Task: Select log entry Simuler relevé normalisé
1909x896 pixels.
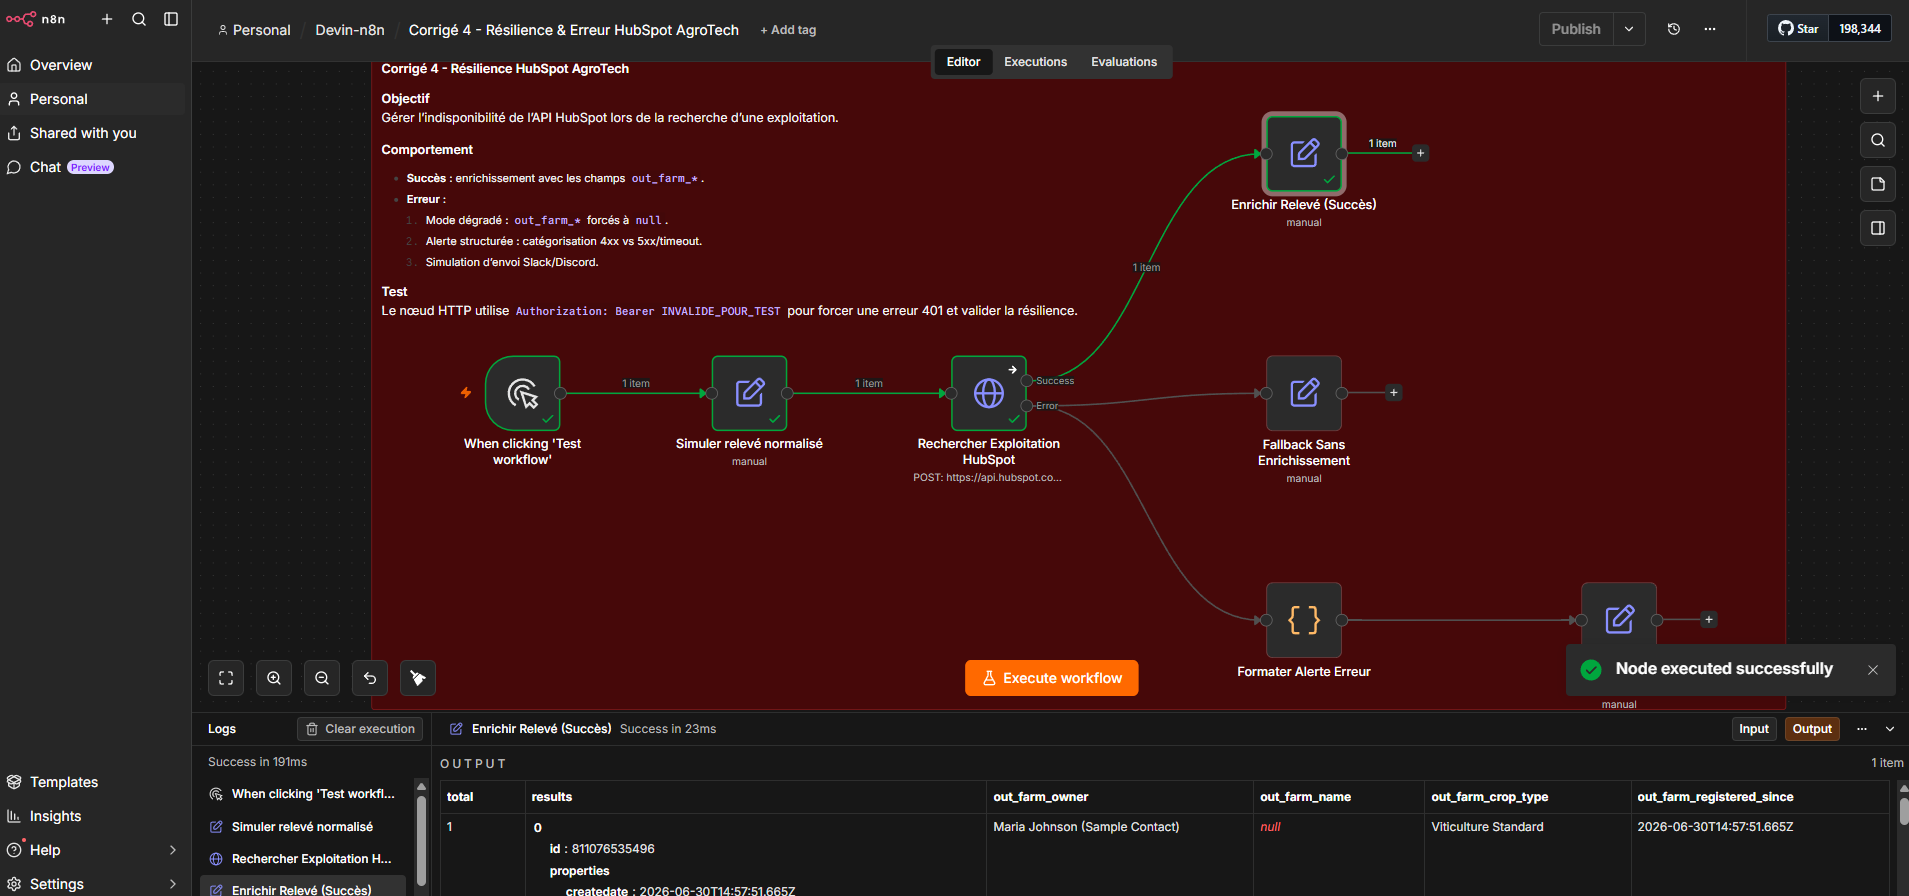Action: pyautogui.click(x=303, y=827)
